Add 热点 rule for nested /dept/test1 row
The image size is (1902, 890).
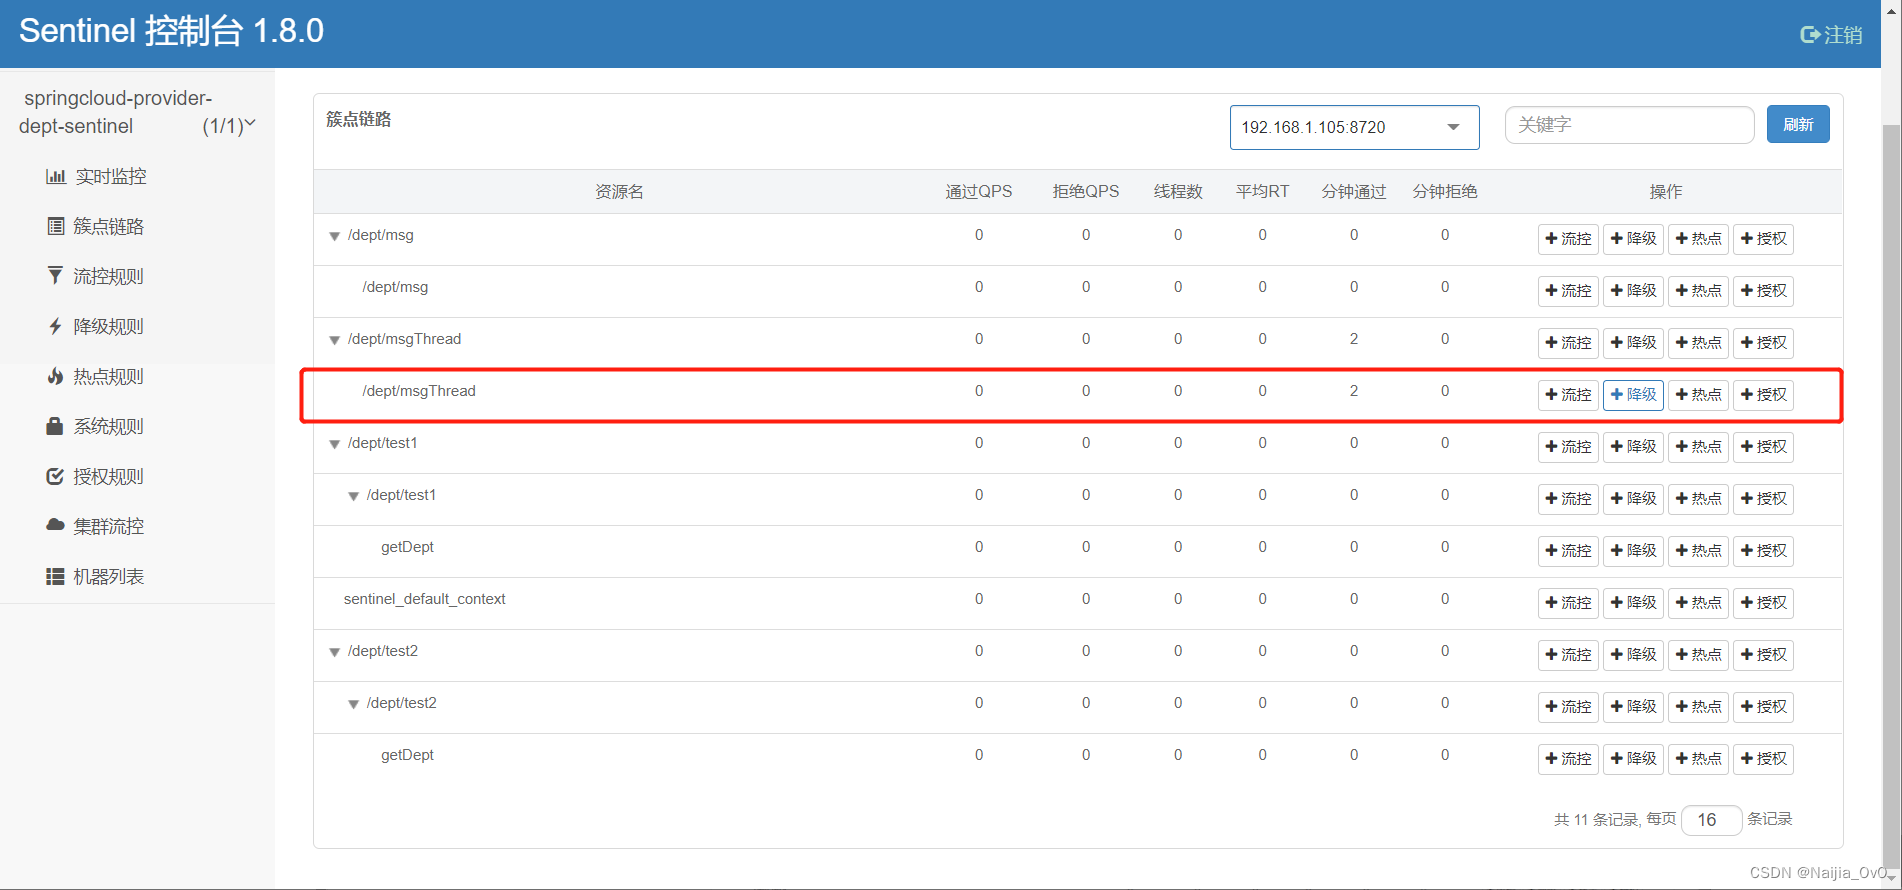(x=1698, y=499)
